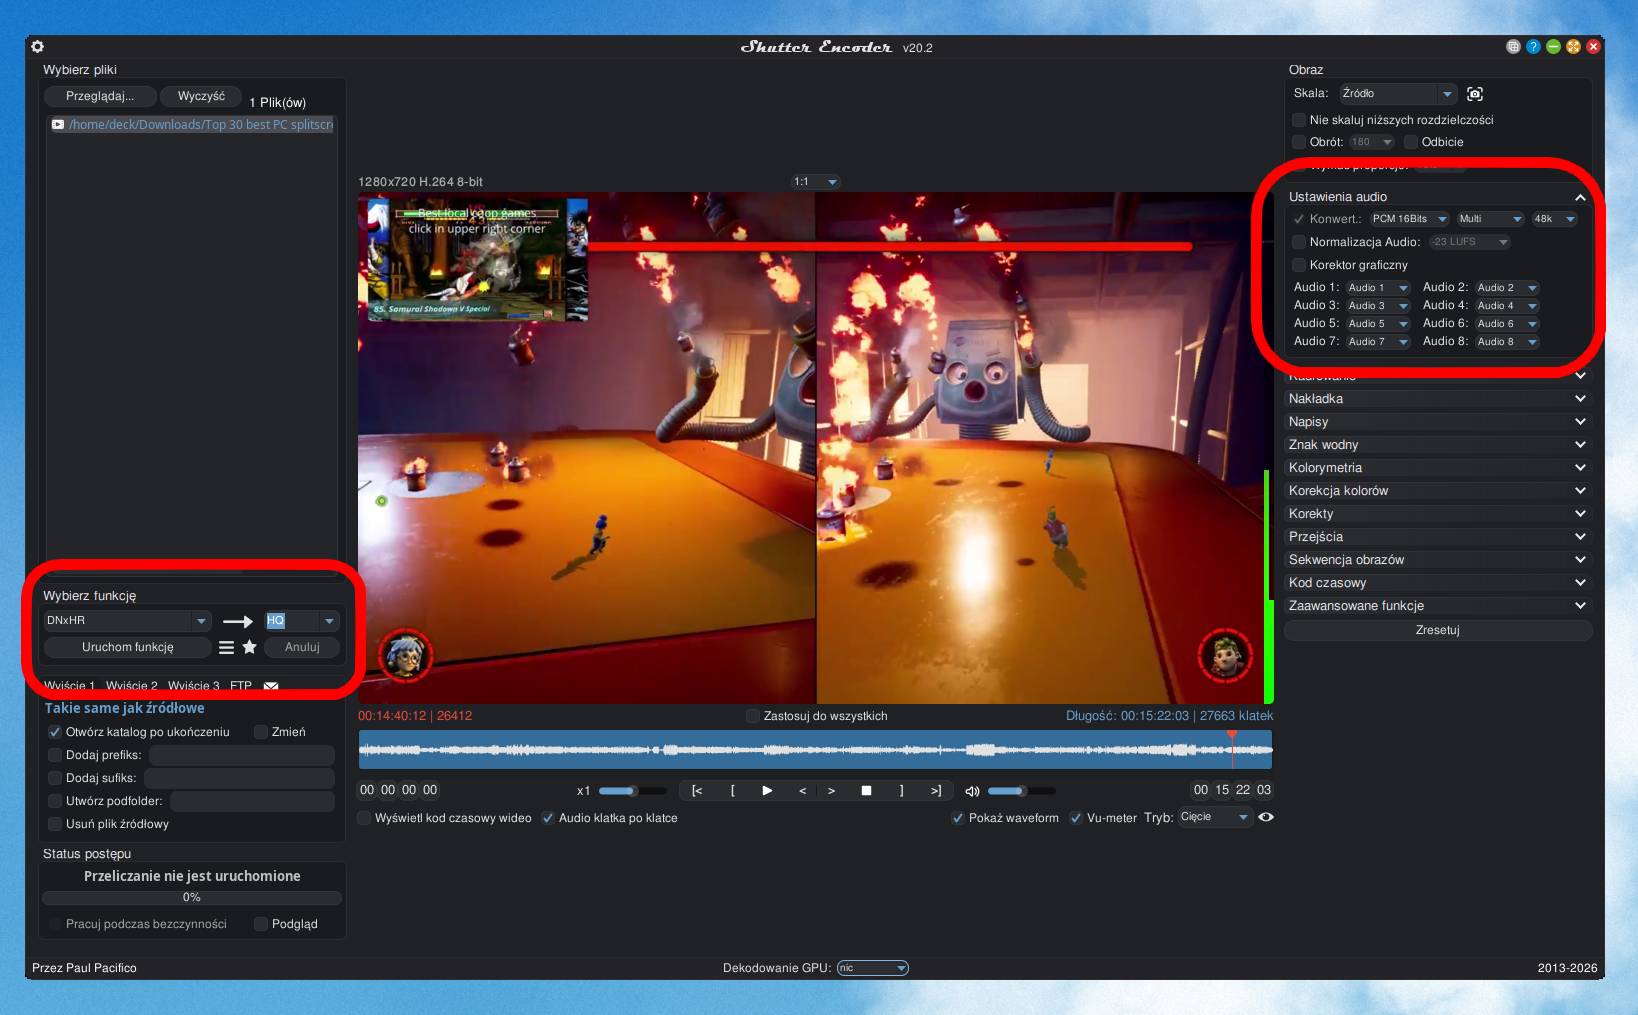The height and width of the screenshot is (1015, 1638).
Task: Open the 48k sample rate dropdown
Action: (1555, 219)
